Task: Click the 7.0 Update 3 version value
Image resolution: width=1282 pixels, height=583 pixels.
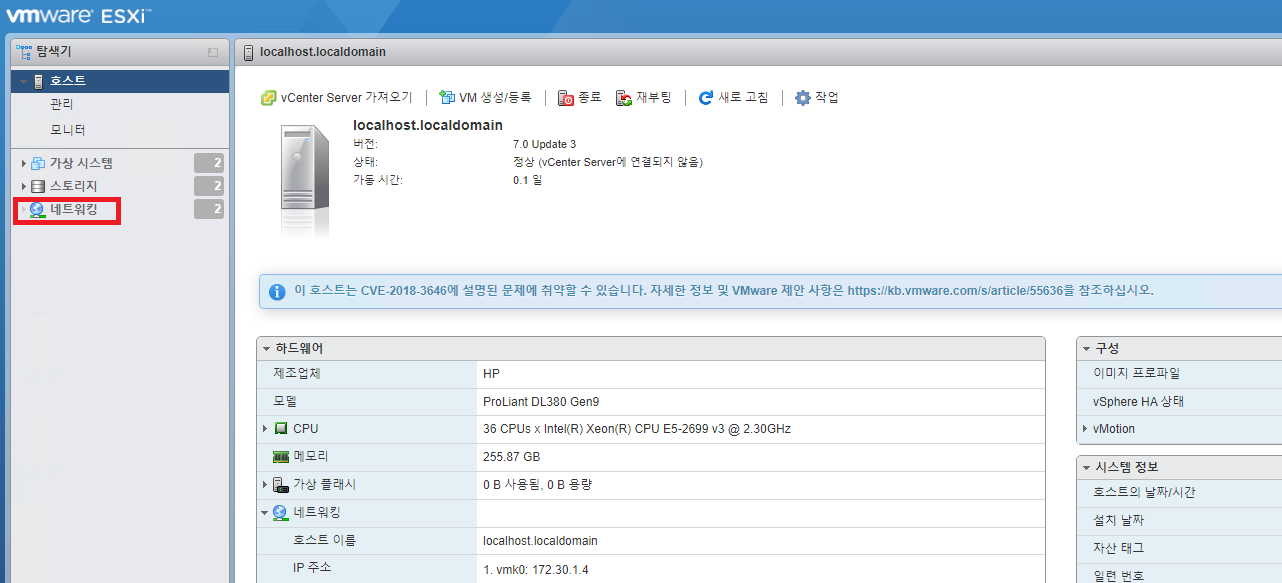Action: tap(544, 144)
